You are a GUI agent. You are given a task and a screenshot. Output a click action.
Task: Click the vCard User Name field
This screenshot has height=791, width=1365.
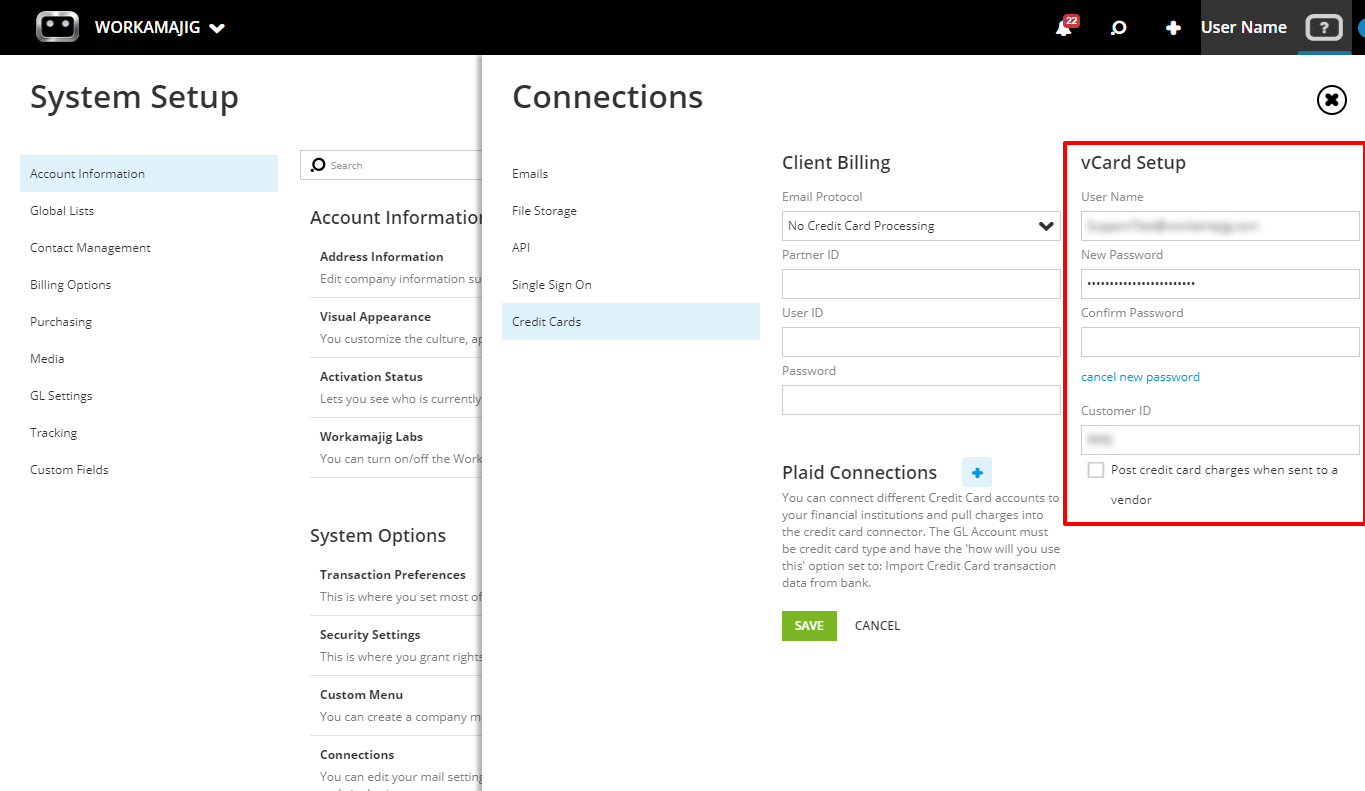tap(1220, 226)
